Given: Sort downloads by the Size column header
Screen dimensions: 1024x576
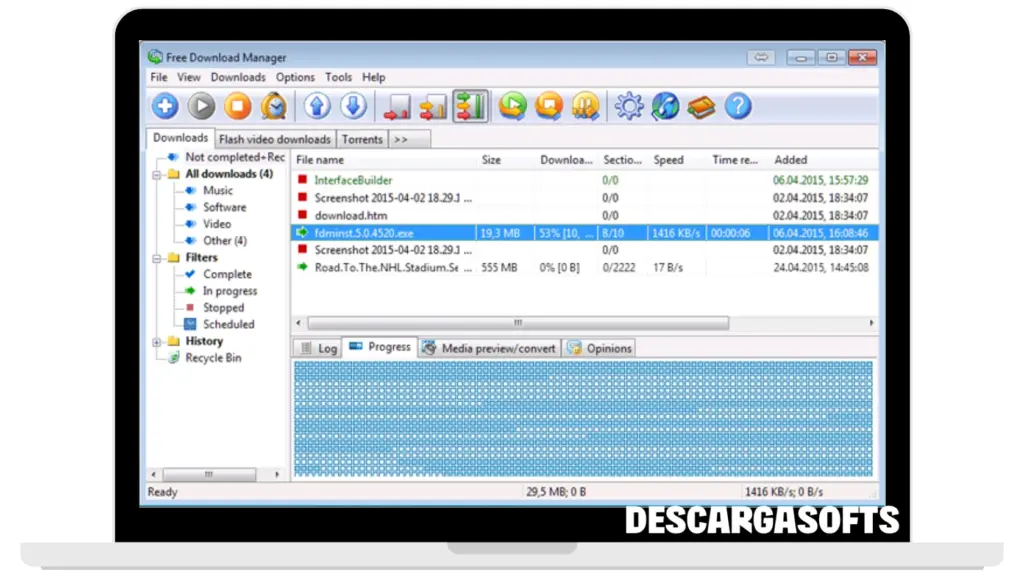Looking at the screenshot, I should (x=491, y=160).
